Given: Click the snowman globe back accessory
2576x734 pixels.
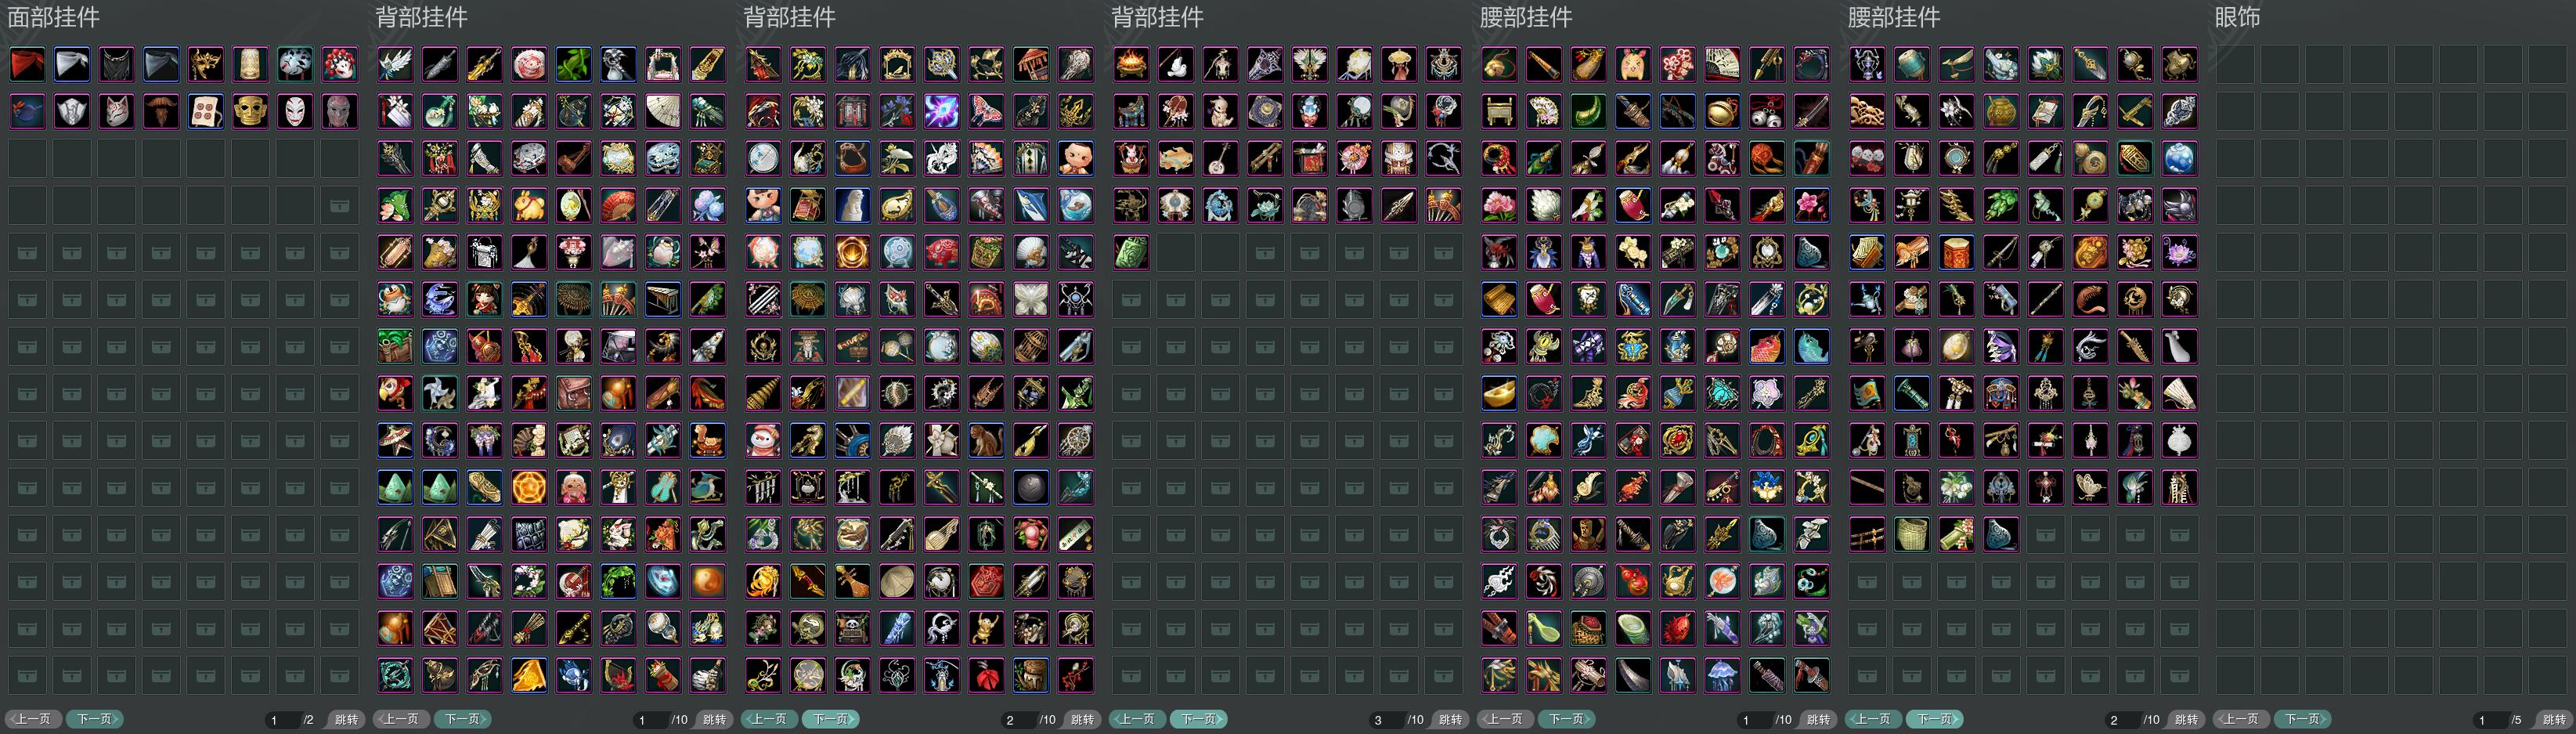Looking at the screenshot, I should pyautogui.click(x=763, y=441).
